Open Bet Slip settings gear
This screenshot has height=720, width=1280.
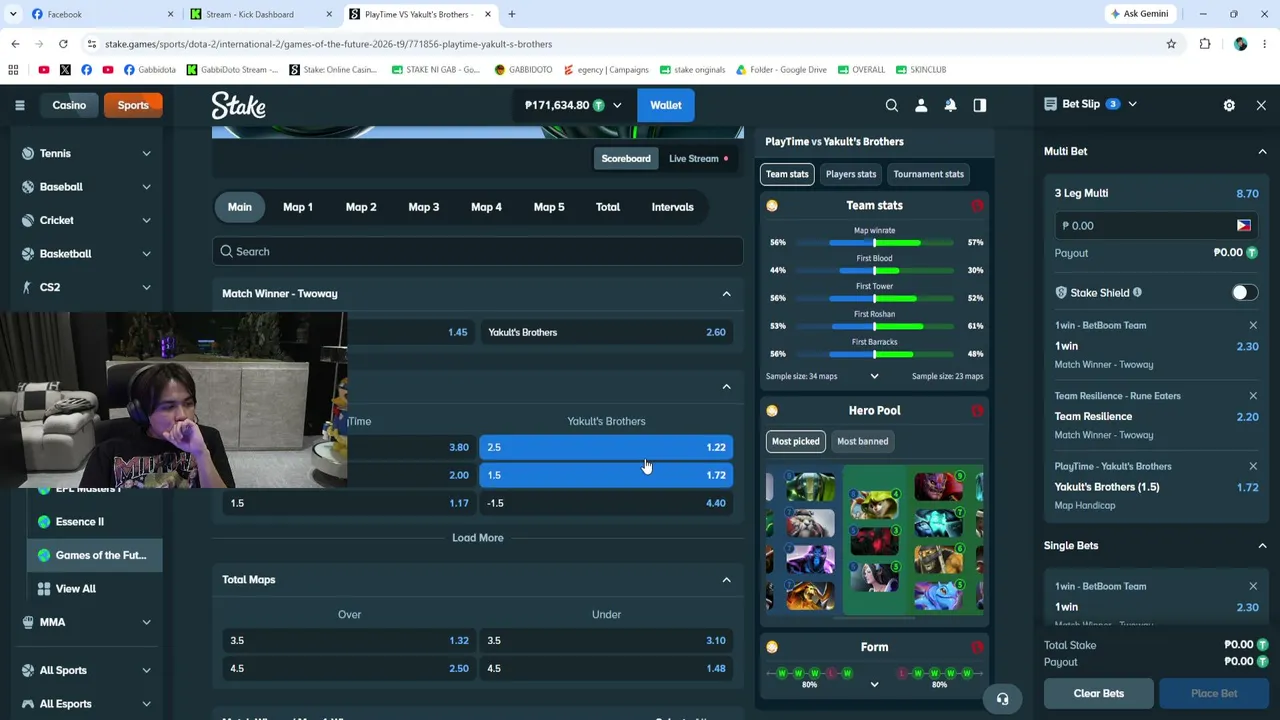(1229, 105)
